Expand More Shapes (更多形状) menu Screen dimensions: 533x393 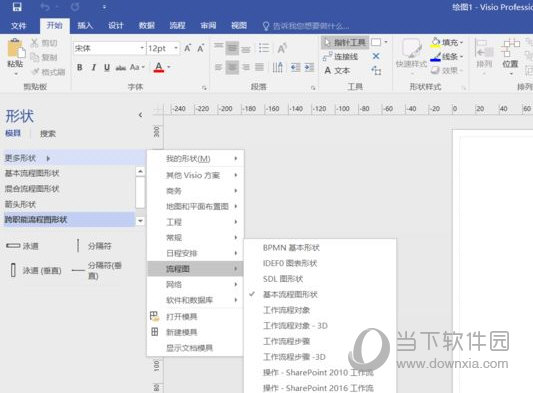coord(75,158)
